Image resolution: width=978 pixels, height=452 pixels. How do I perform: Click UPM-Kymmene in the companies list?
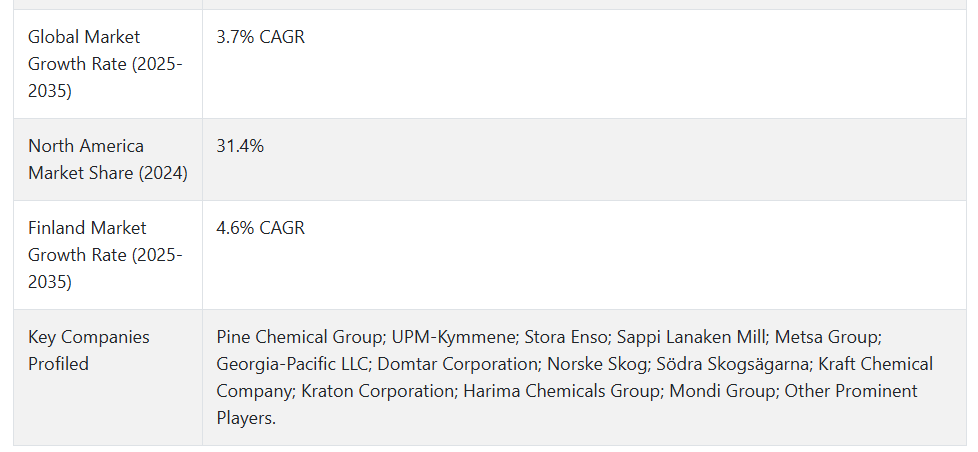(x=455, y=337)
